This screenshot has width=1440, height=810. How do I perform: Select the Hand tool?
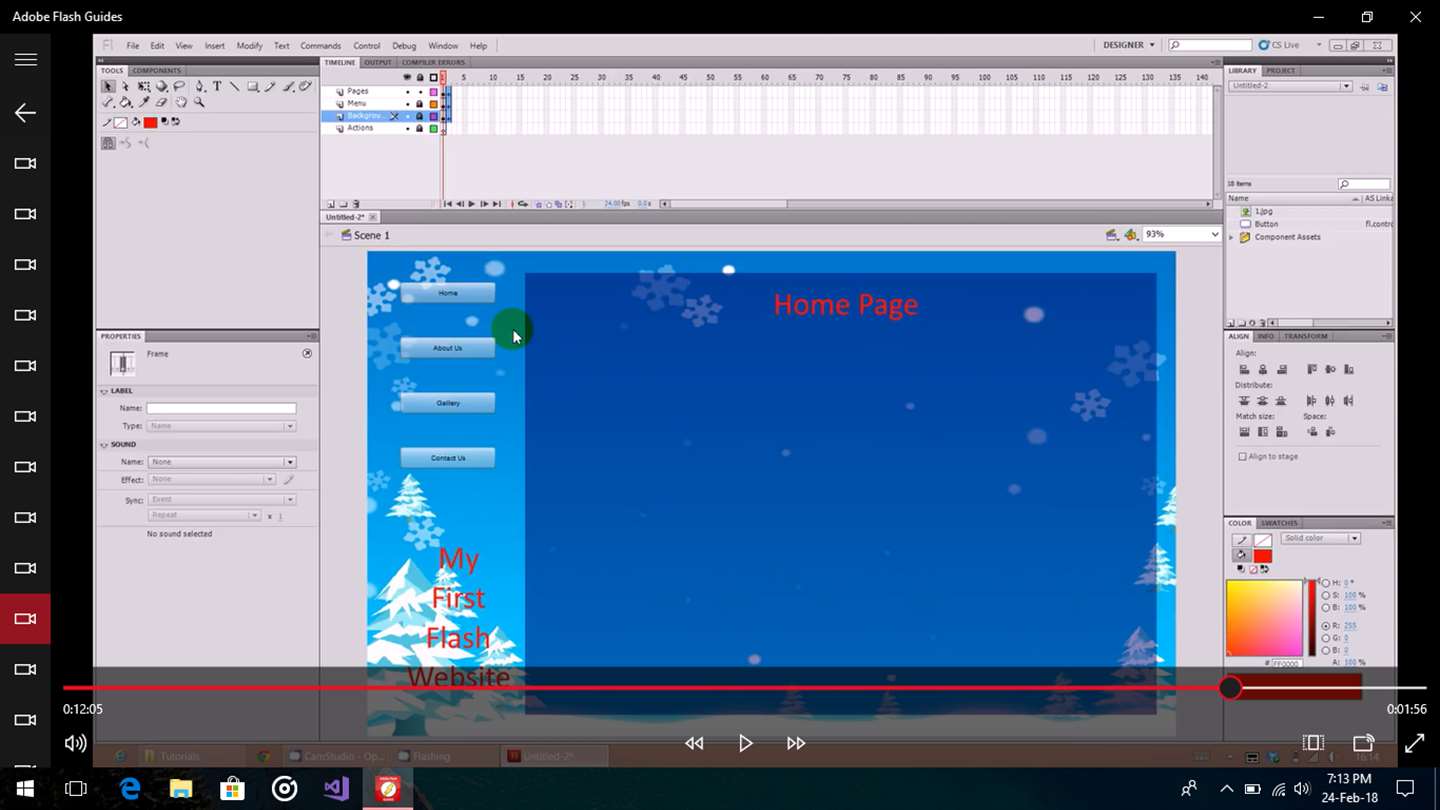click(x=181, y=103)
